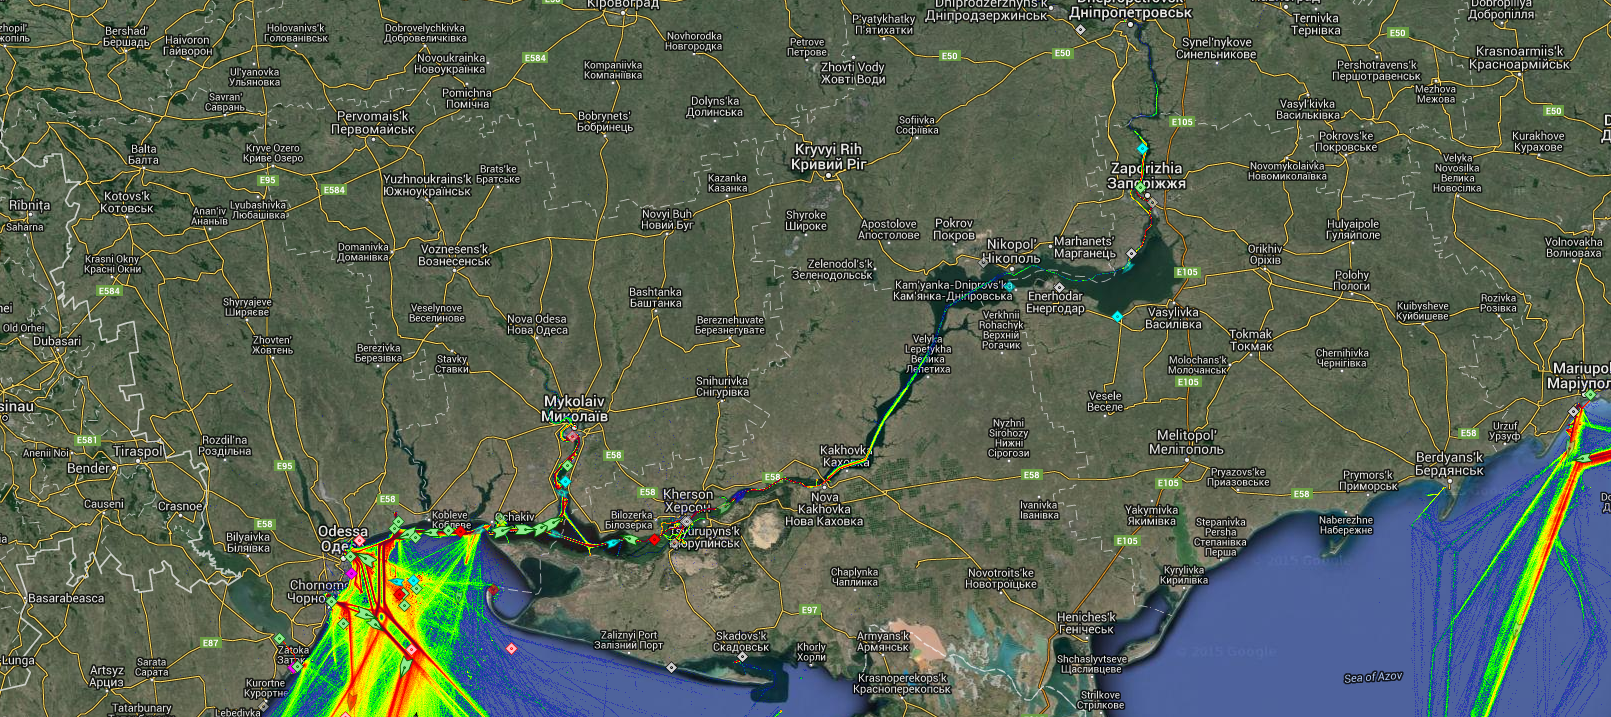
Task: Open the white diamond marker near Marhanets'
Action: tap(1131, 254)
